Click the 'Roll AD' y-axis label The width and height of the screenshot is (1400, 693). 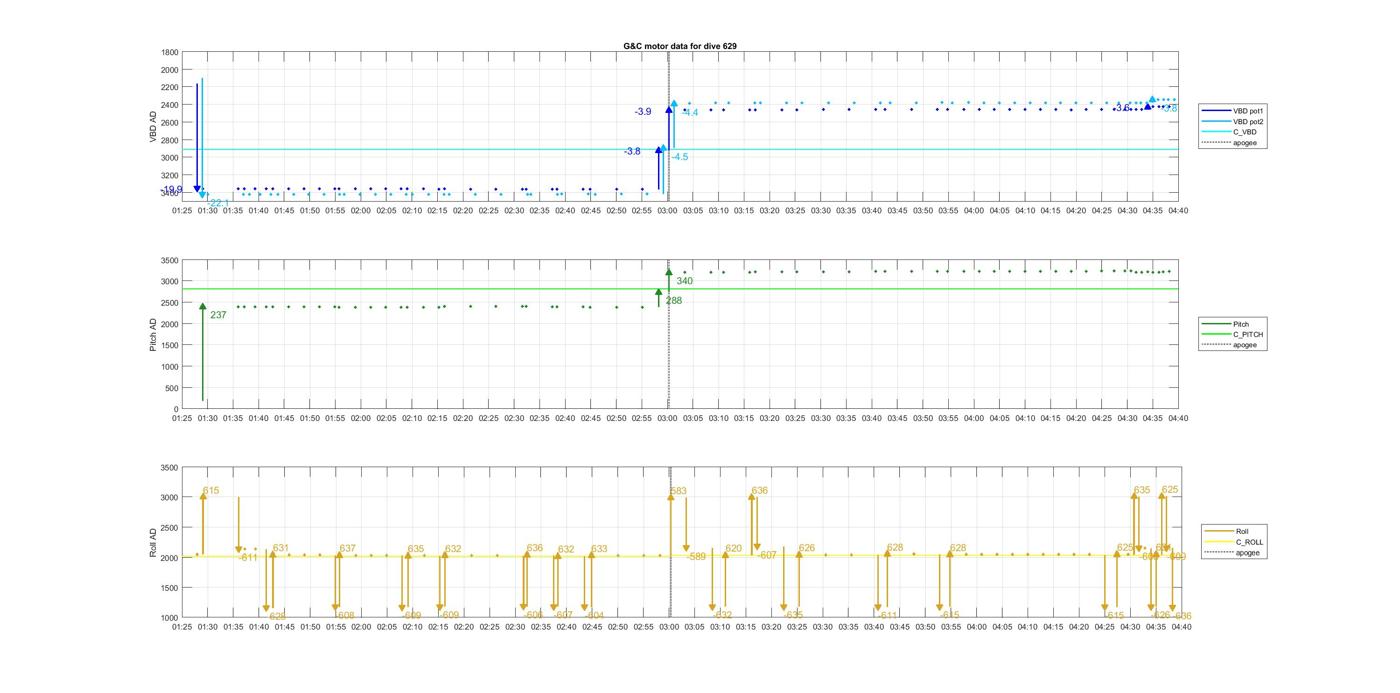click(154, 543)
